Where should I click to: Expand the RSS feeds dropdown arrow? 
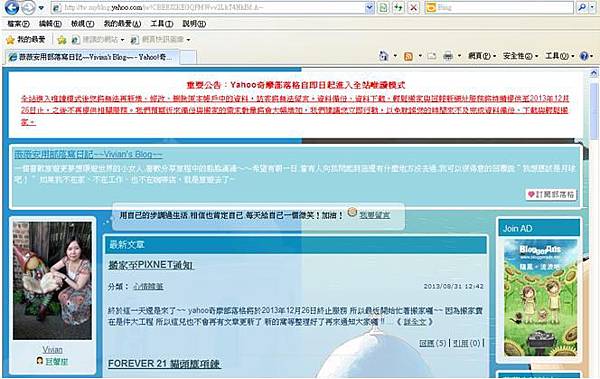pos(420,56)
